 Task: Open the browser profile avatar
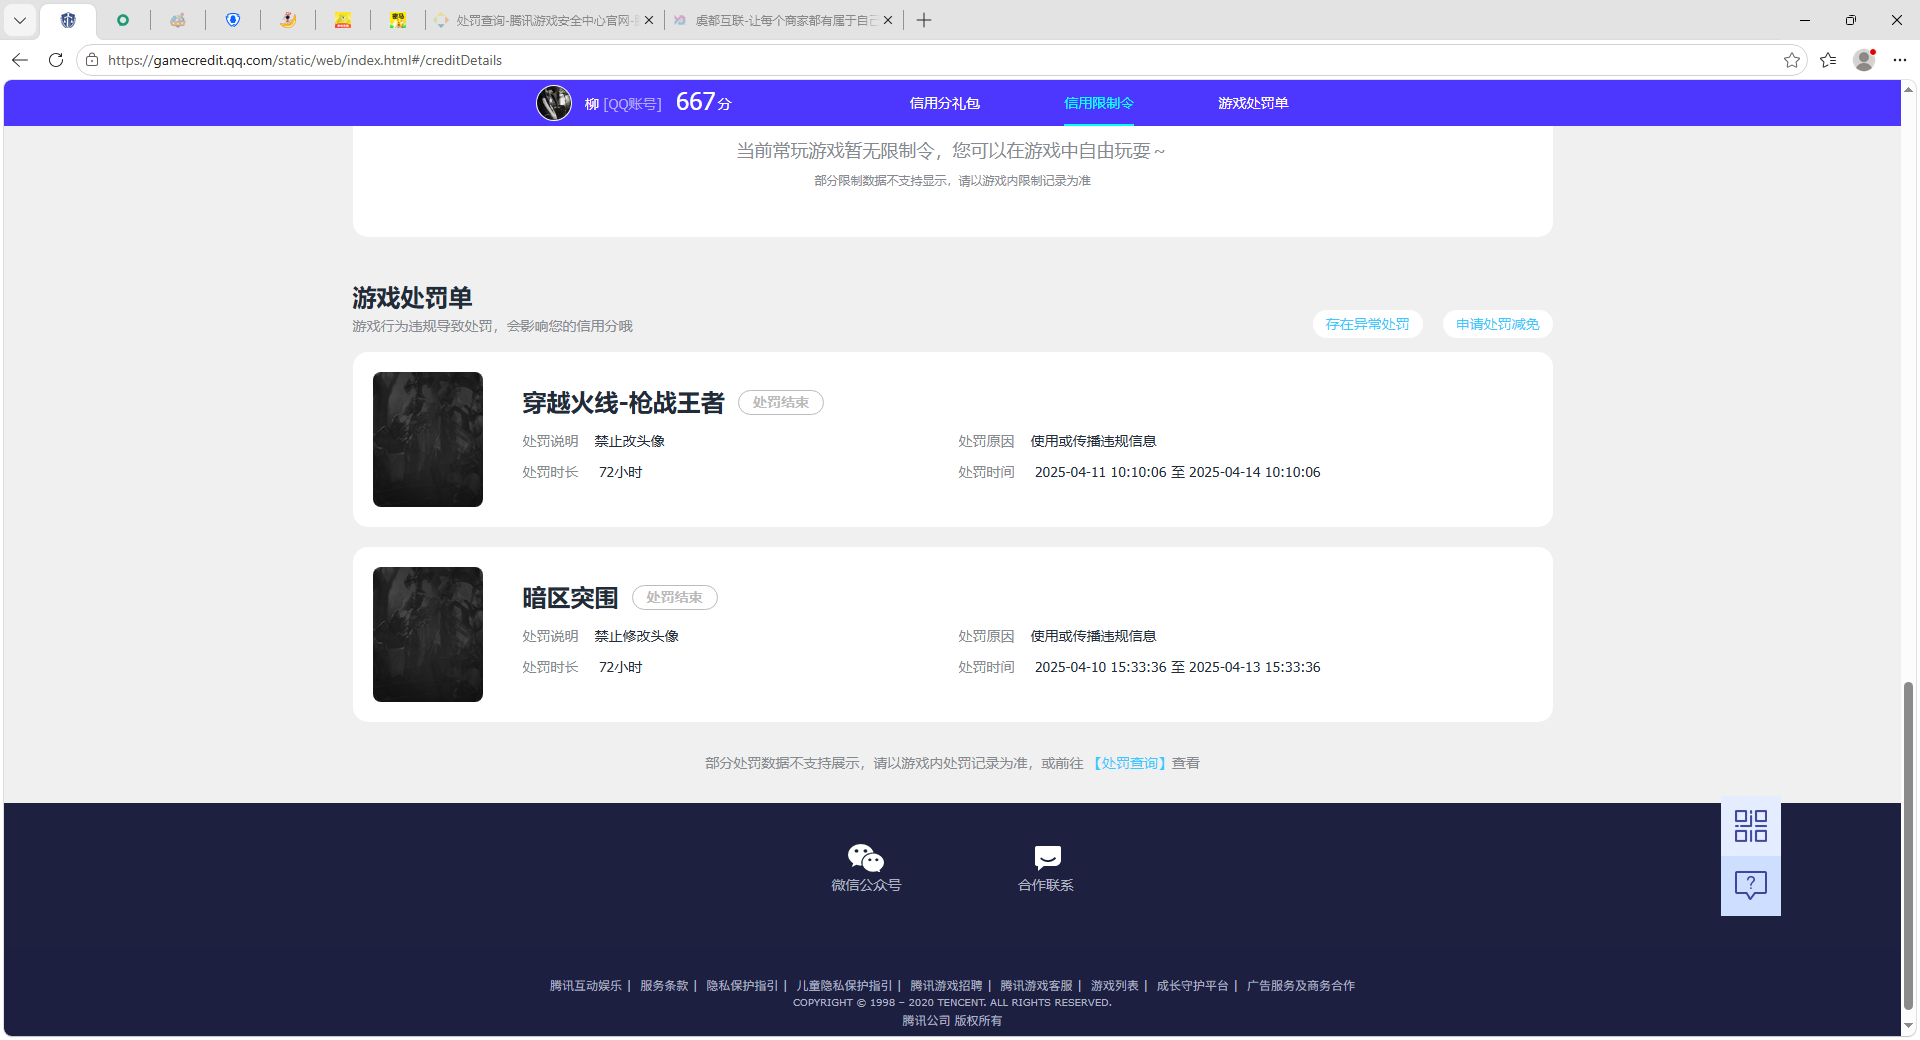1864,60
